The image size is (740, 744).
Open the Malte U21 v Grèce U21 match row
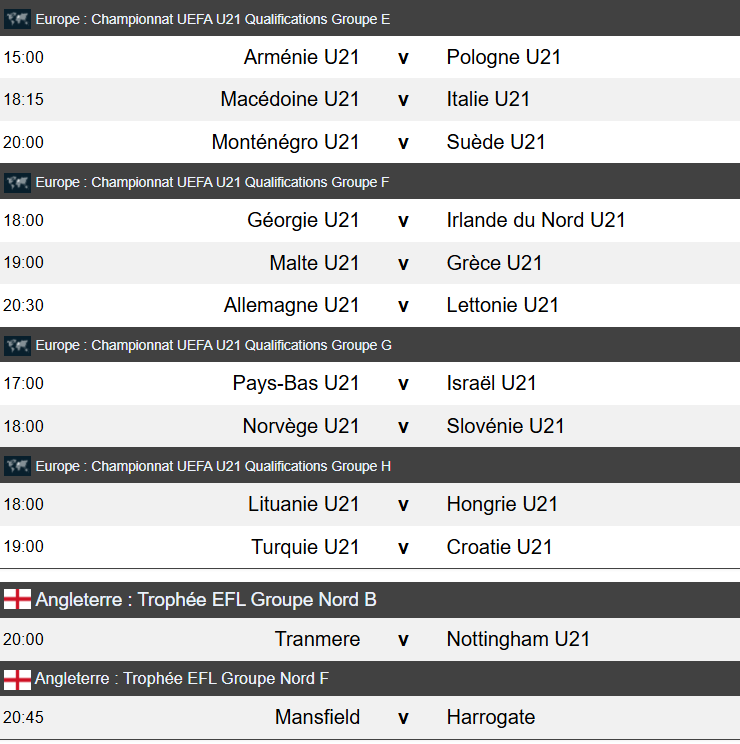coord(370,263)
